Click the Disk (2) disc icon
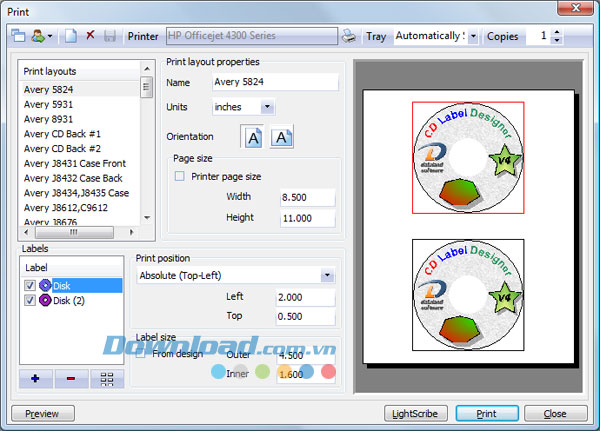Image resolution: width=600 pixels, height=431 pixels. click(x=45, y=300)
